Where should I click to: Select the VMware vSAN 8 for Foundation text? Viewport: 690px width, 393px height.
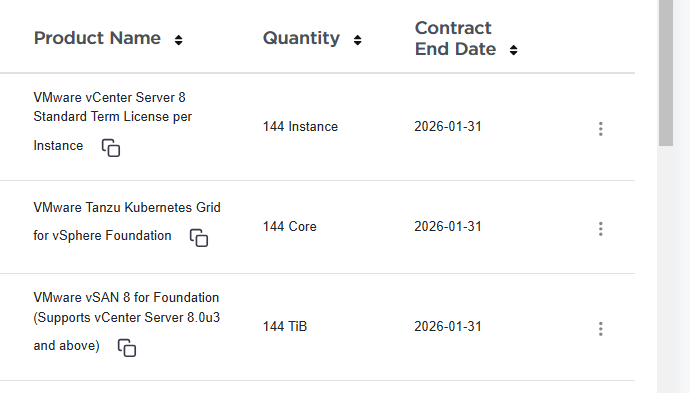coord(126,298)
